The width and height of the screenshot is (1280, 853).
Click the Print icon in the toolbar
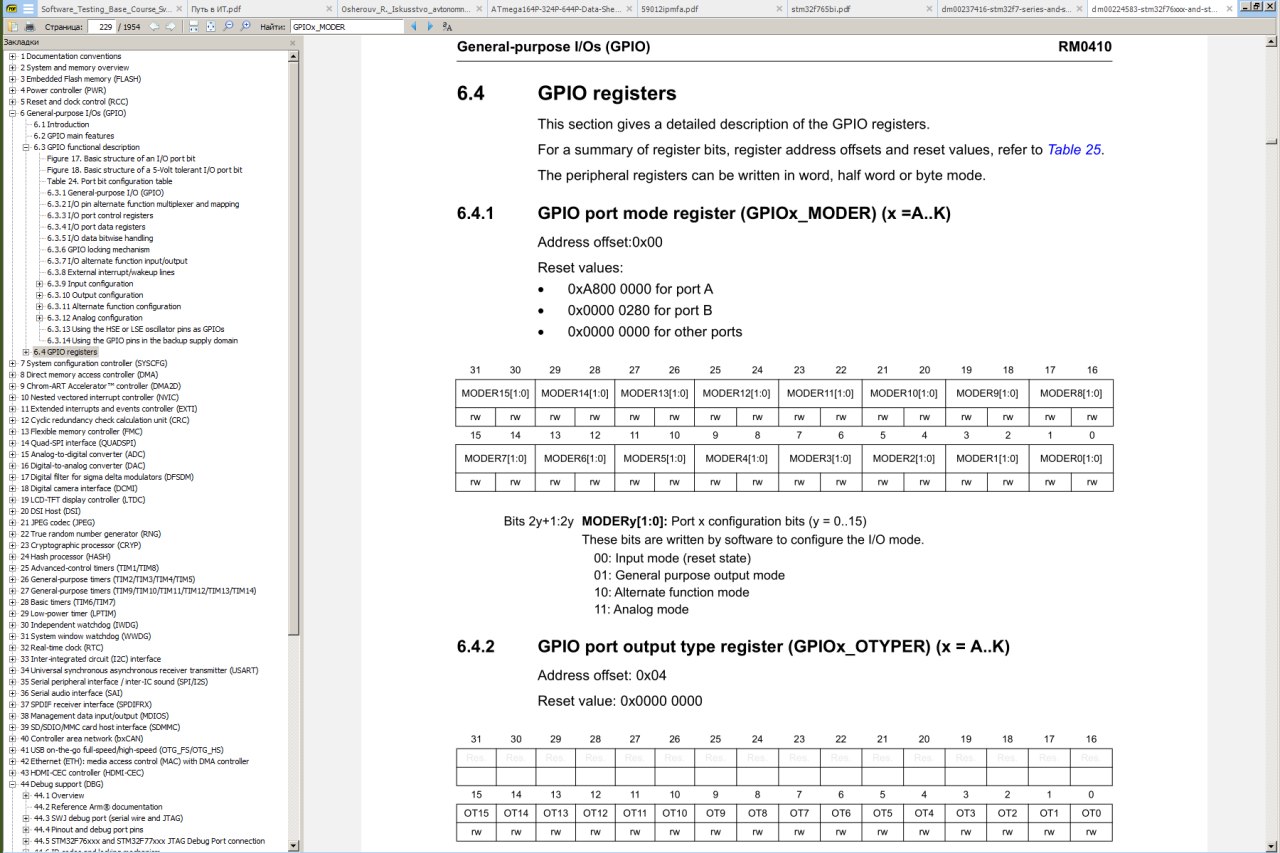[x=29, y=26]
